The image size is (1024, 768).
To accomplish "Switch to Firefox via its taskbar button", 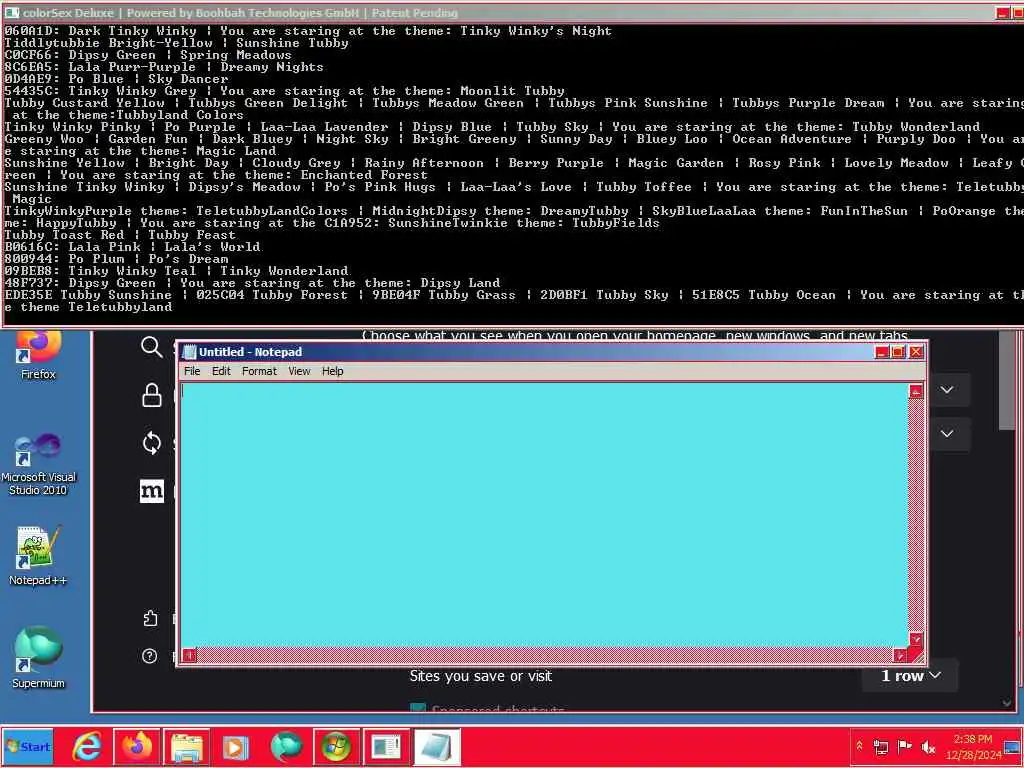I will 137,746.
